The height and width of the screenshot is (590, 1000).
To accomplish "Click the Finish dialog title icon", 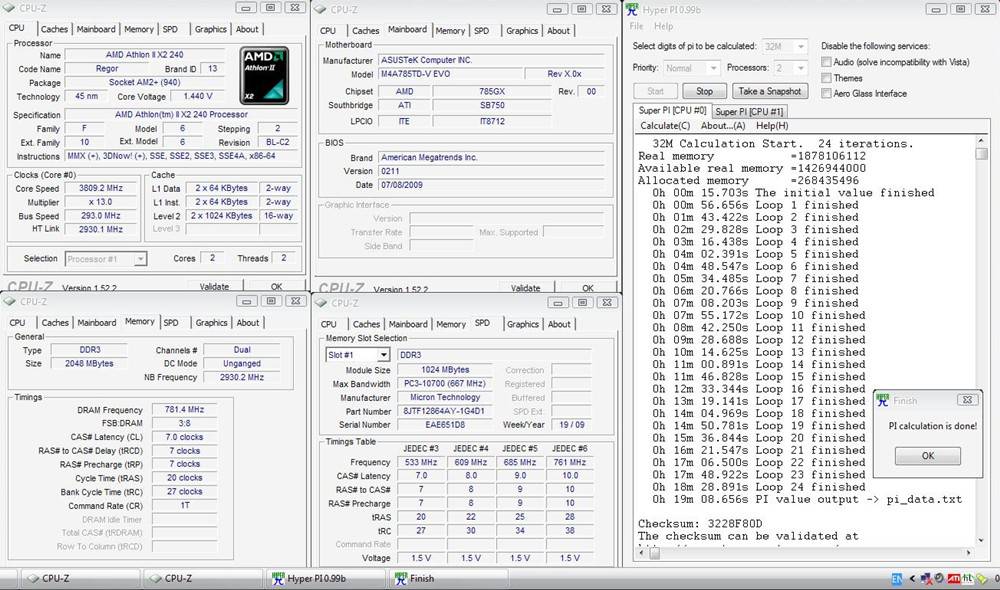I will coord(882,400).
